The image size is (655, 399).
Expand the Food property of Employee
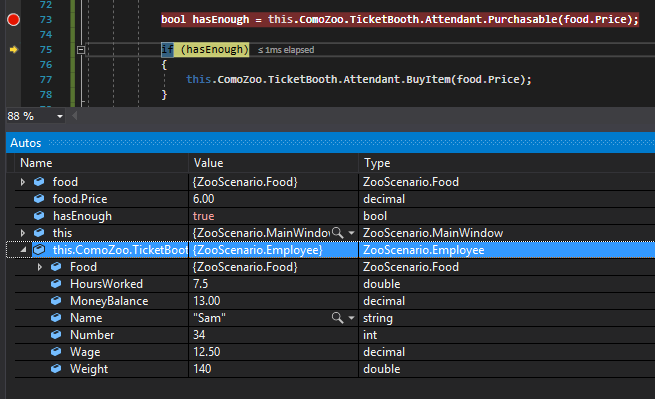(x=40, y=267)
